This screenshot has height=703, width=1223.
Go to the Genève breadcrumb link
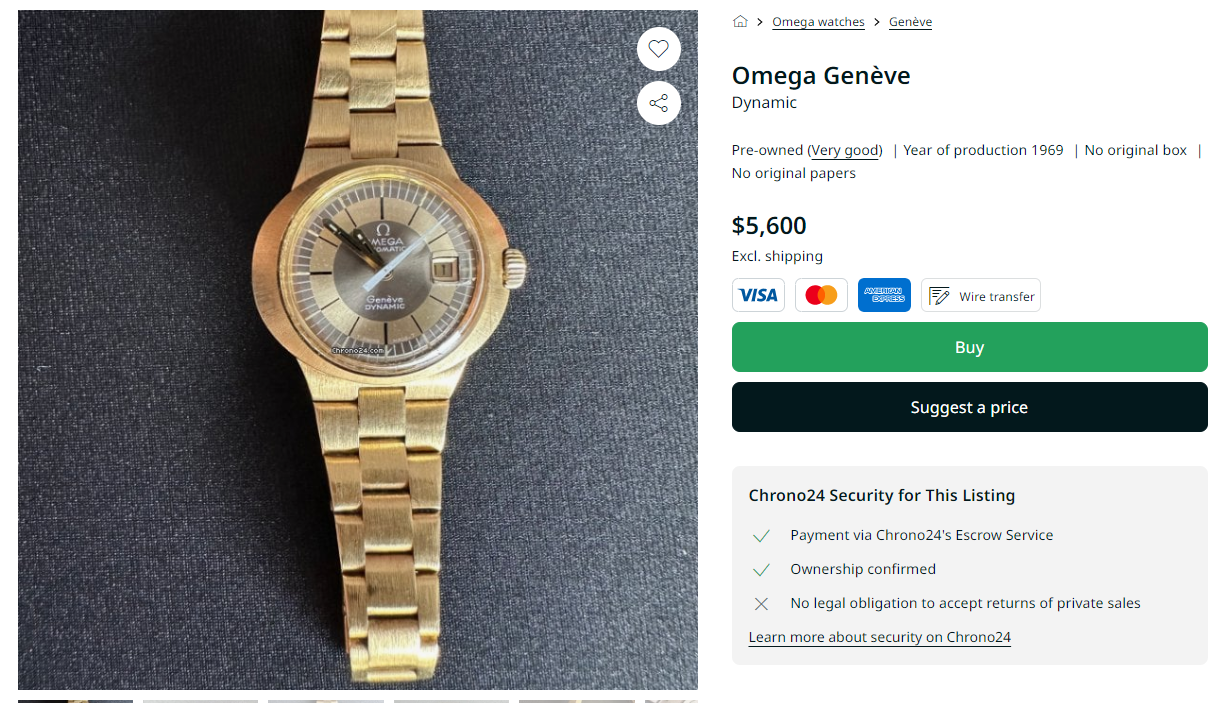pyautogui.click(x=910, y=22)
